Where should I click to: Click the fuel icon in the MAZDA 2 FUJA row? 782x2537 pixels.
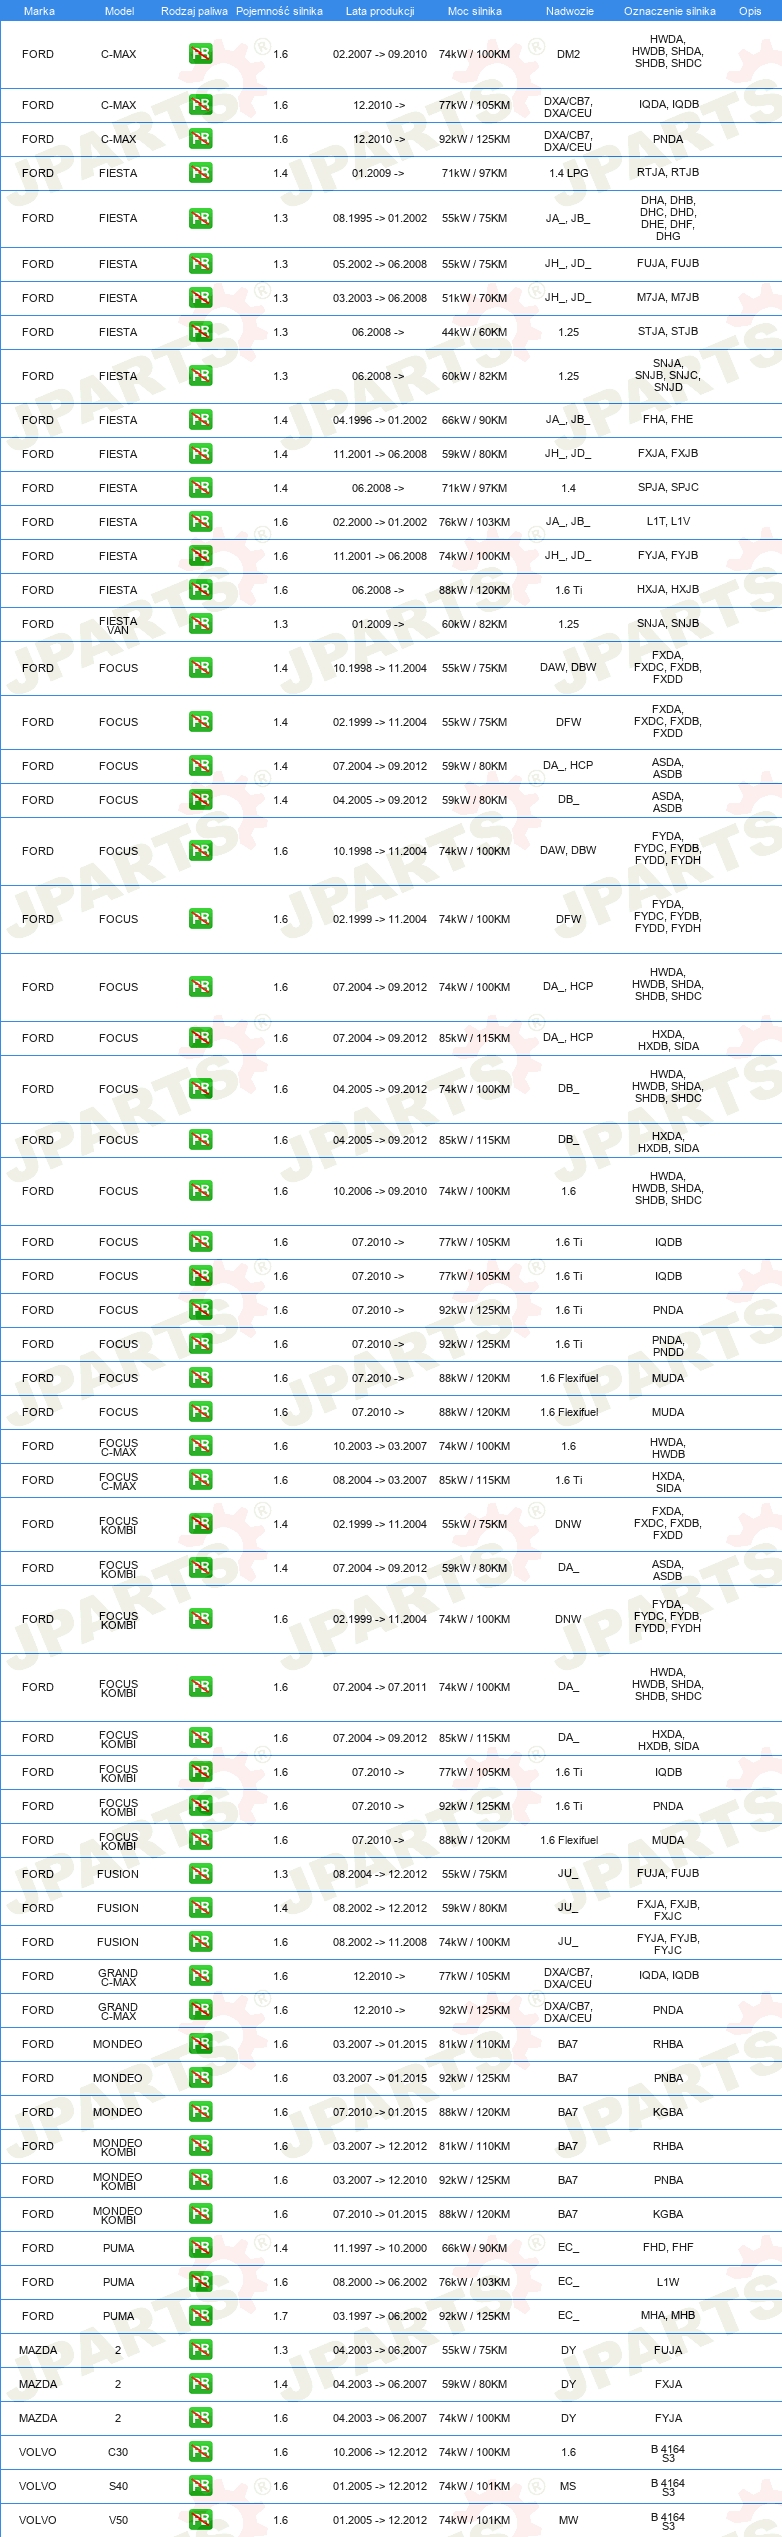coord(200,2350)
